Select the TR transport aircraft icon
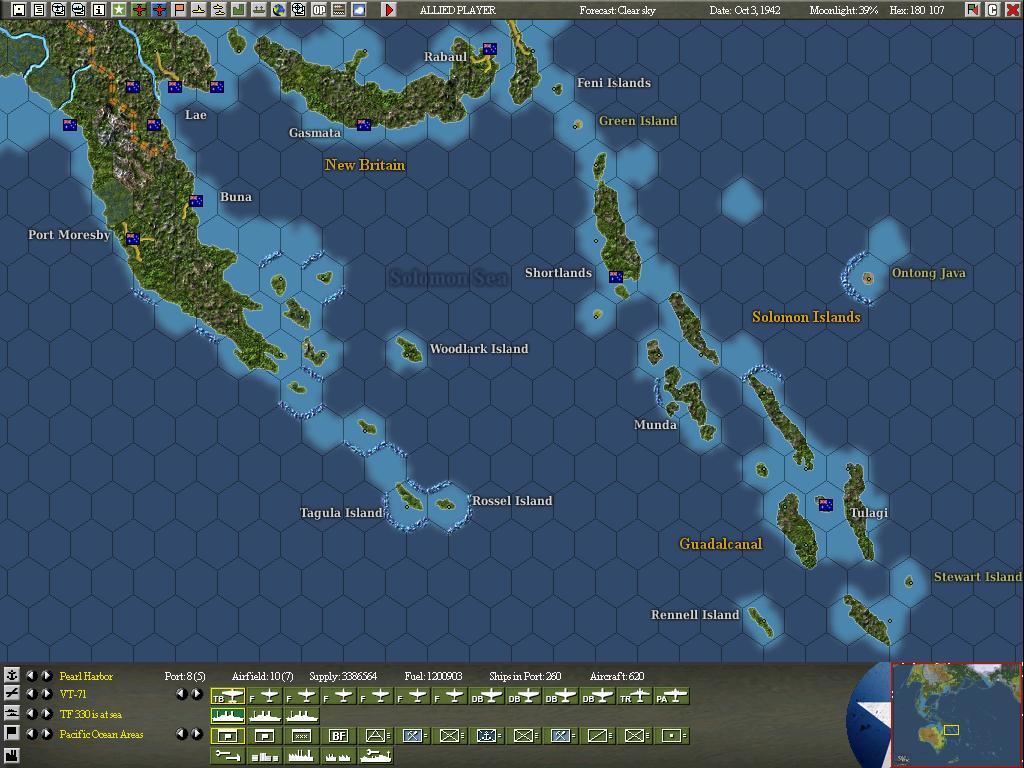Screen dimensions: 1024x768 [635, 697]
